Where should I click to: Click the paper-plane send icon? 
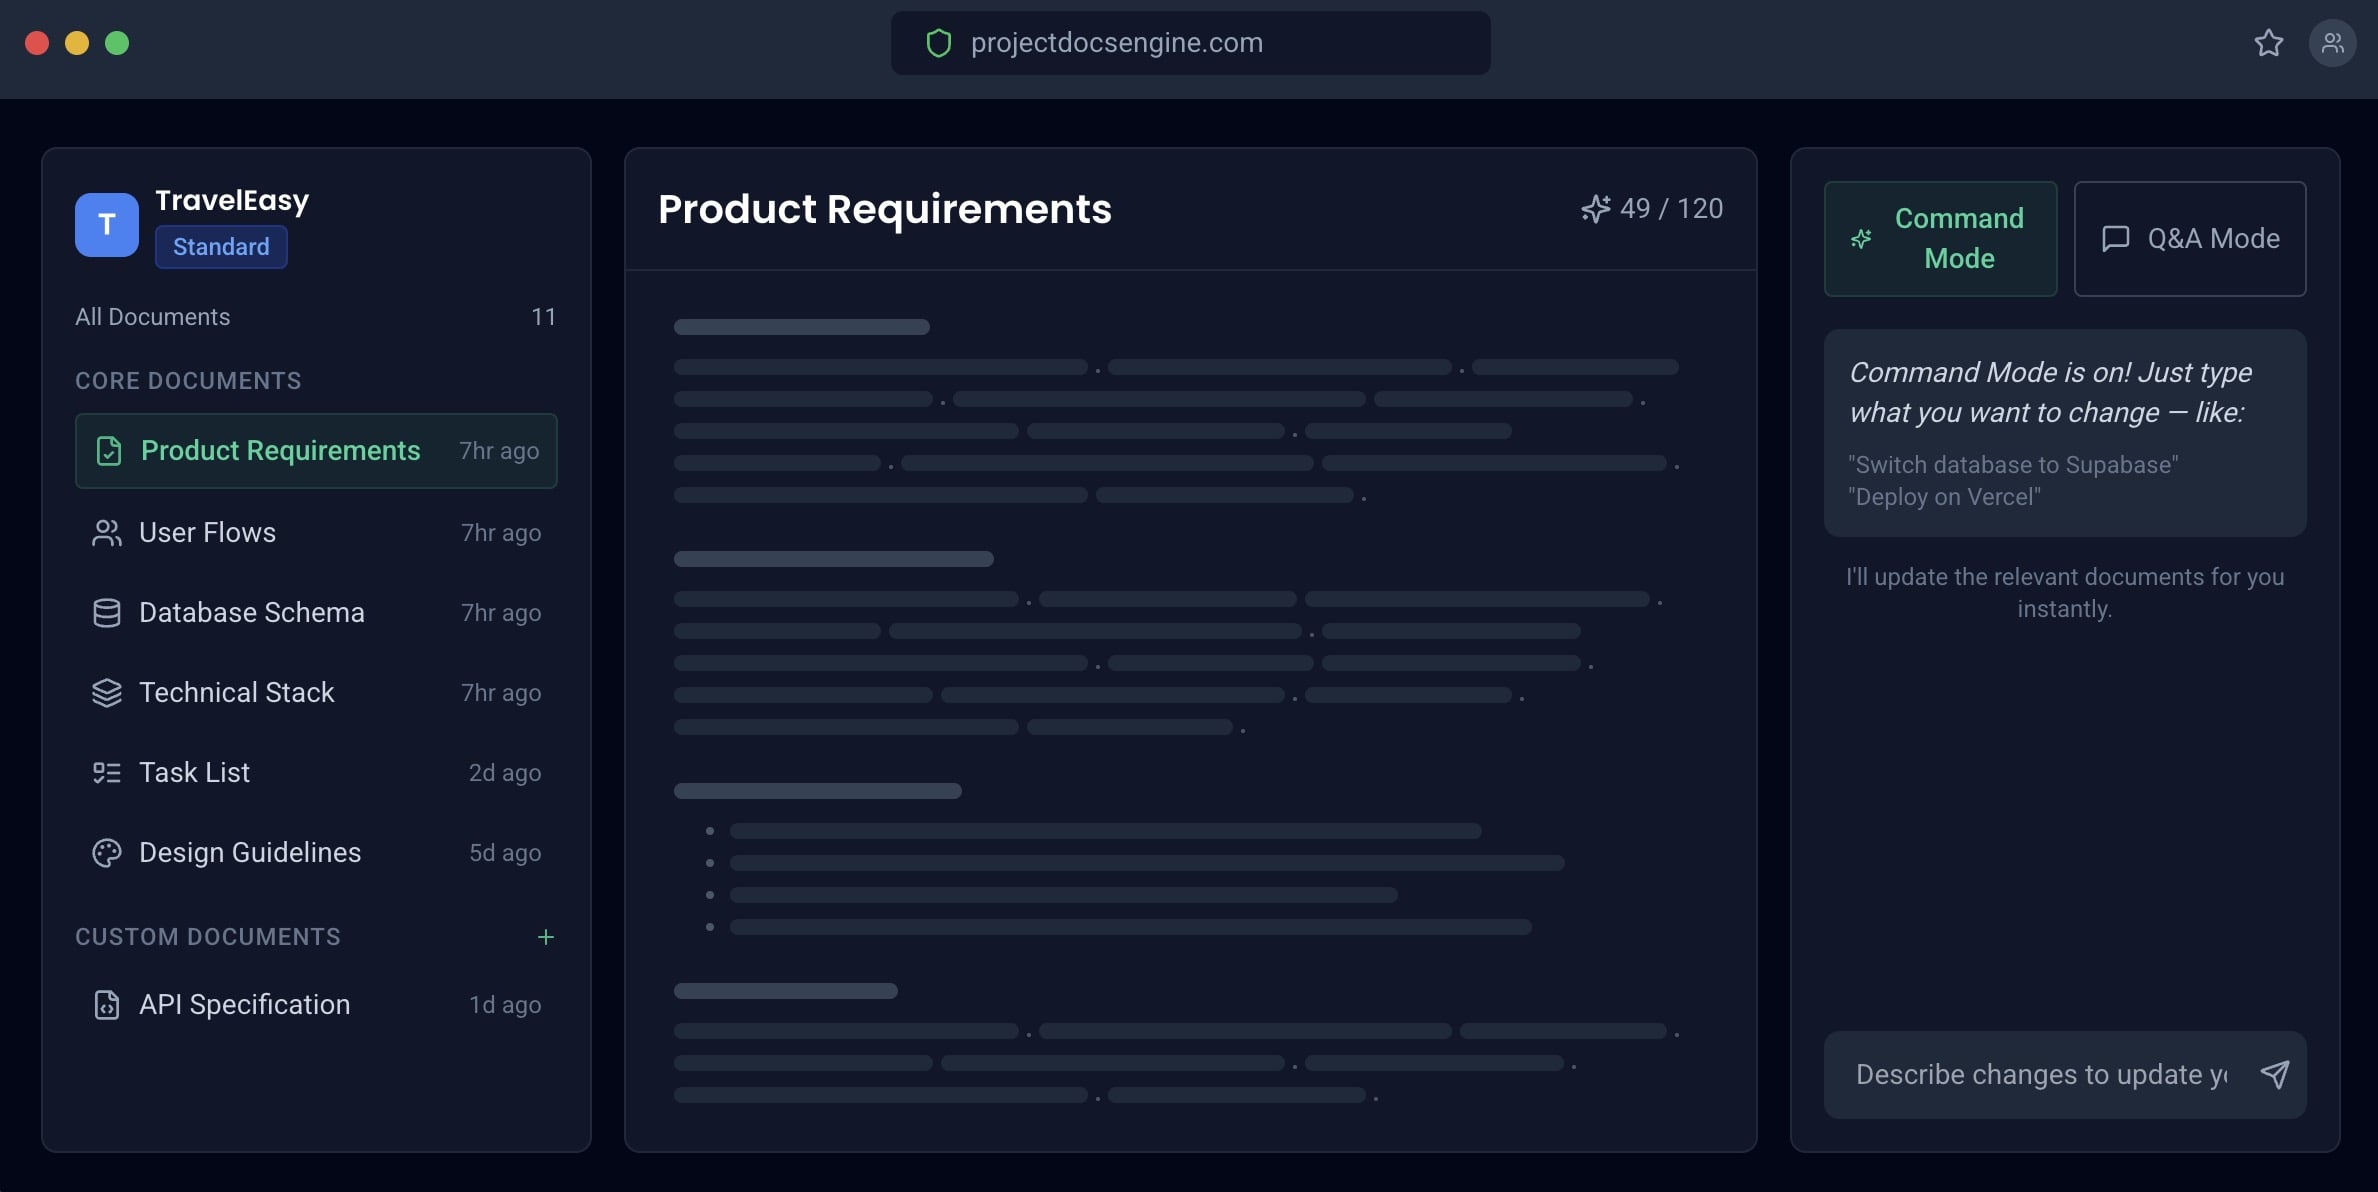(2275, 1074)
